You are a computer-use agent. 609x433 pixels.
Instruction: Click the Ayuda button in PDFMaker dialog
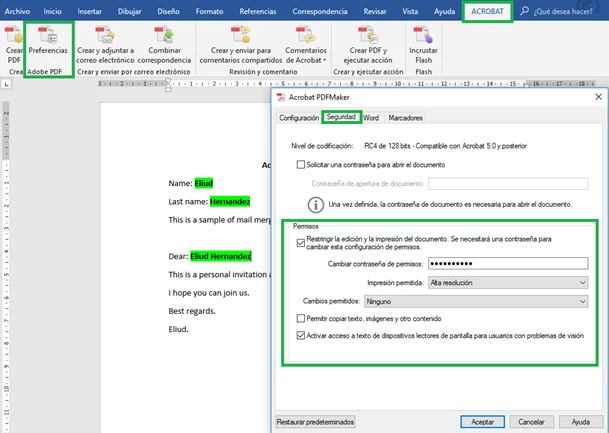pyautogui.click(x=580, y=422)
